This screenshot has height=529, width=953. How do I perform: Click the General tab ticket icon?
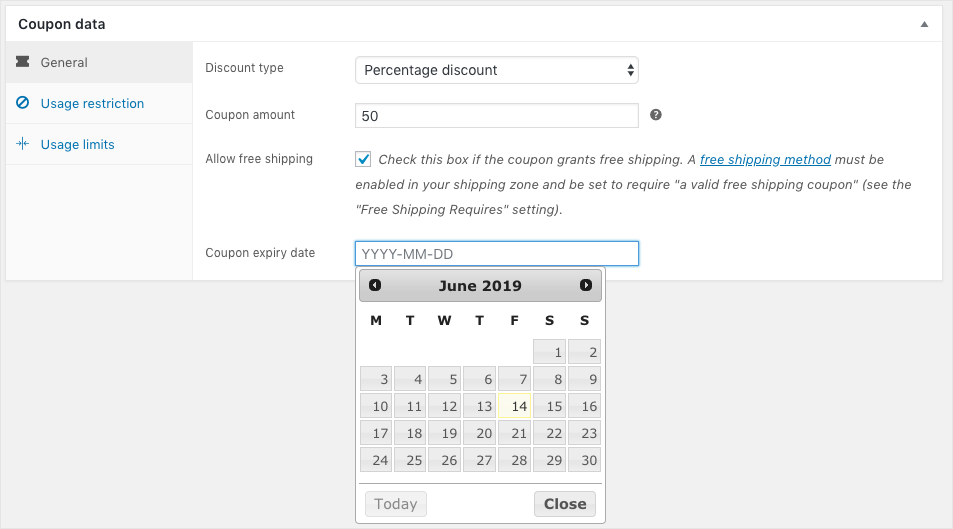click(22, 62)
